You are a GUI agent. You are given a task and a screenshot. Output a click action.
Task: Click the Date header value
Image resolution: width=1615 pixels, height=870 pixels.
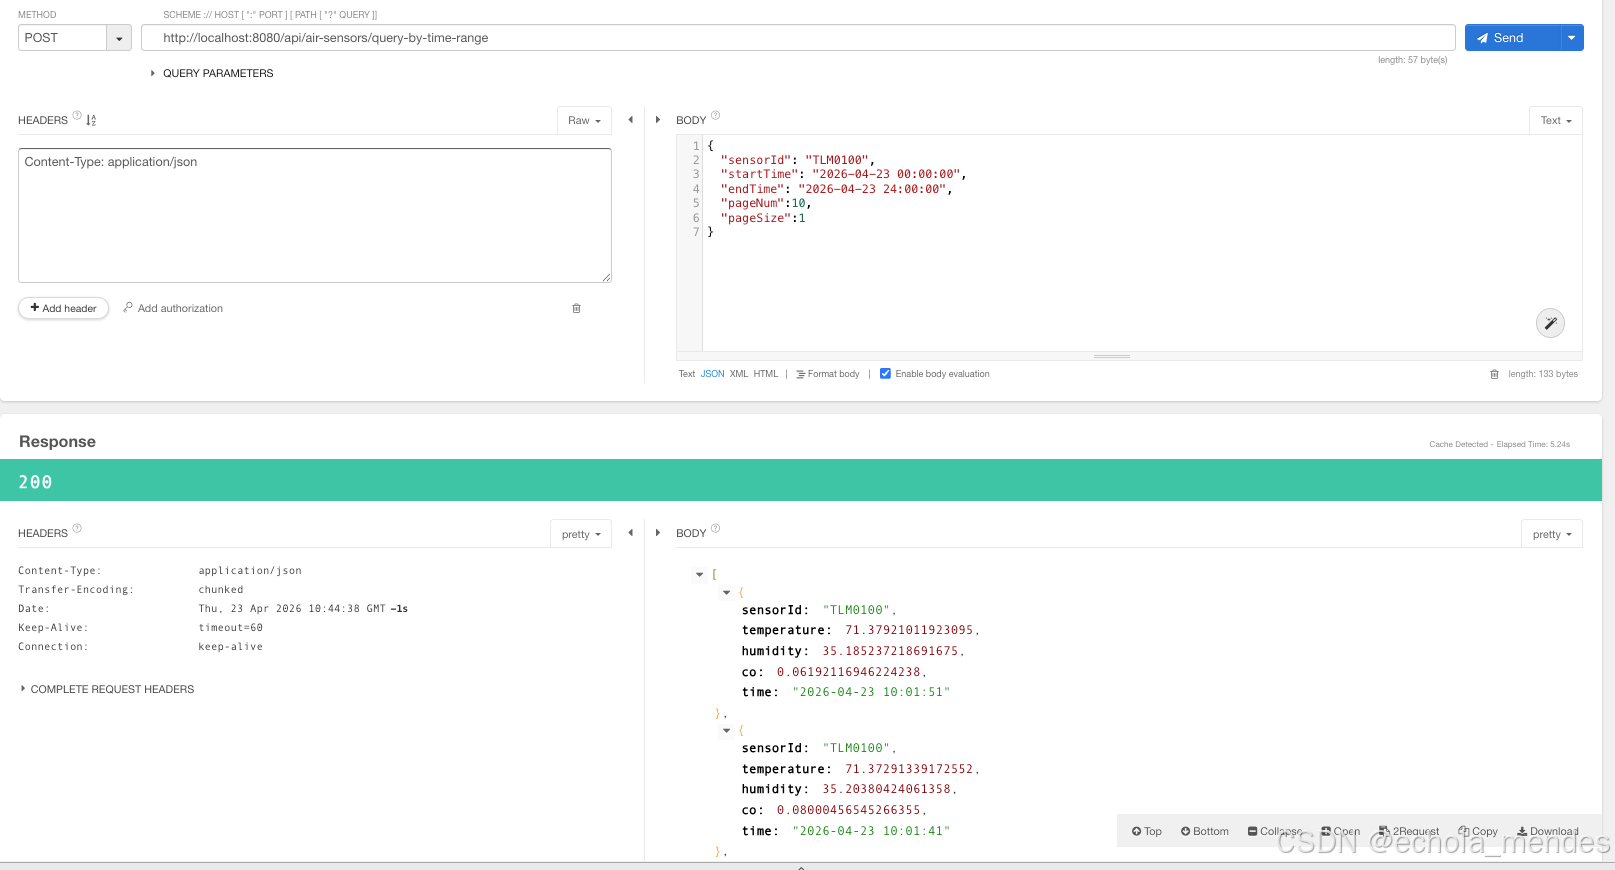click(x=303, y=609)
